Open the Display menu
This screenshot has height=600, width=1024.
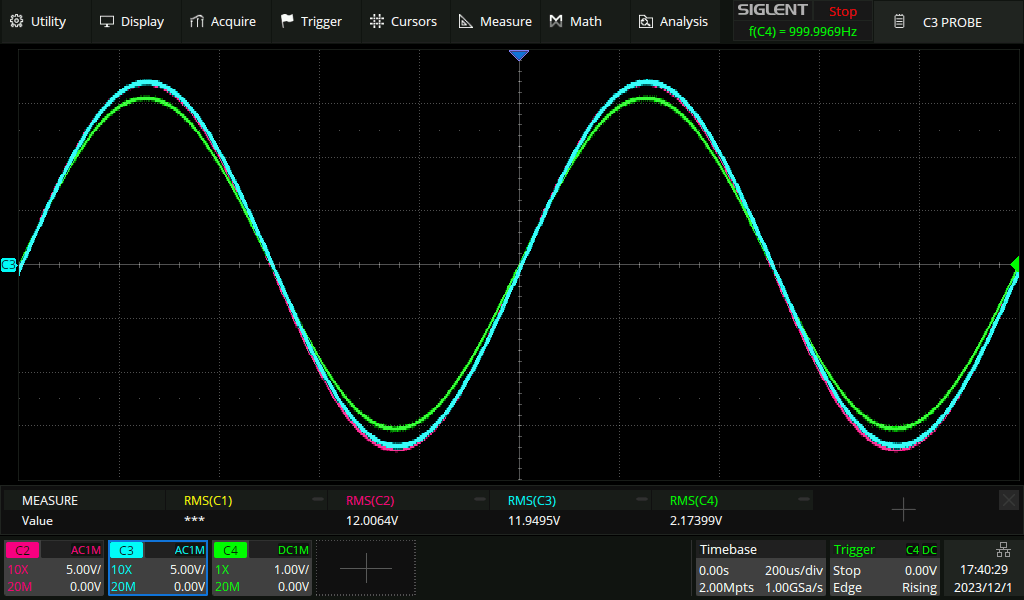click(x=132, y=22)
